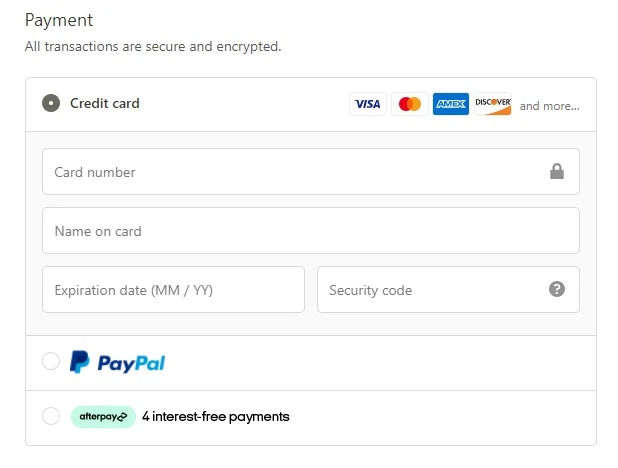Image resolution: width=618 pixels, height=468 pixels.
Task: Click the Expiration date (MM / YY) field
Action: tap(173, 290)
